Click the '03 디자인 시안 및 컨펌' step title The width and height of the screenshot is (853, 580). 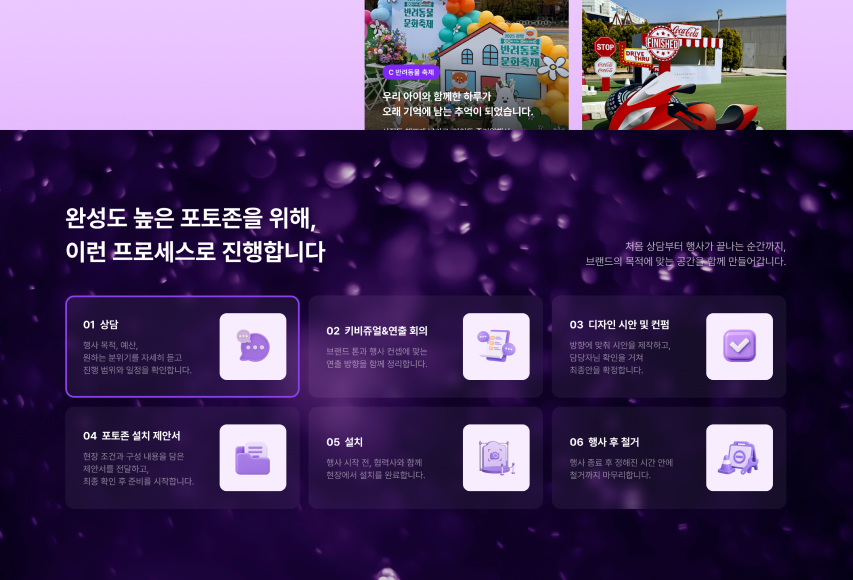pyautogui.click(x=620, y=324)
